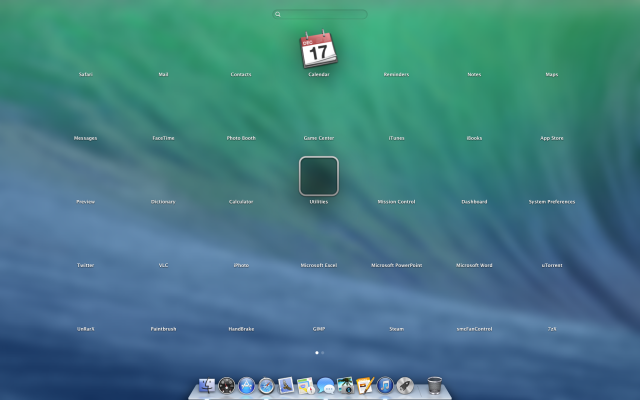Open the Utilities folder in Launchpad

[x=319, y=176]
